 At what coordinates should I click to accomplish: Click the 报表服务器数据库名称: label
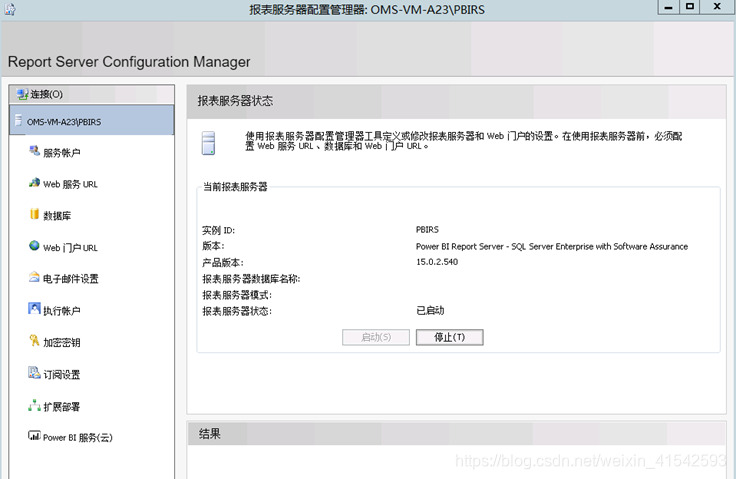[251, 279]
